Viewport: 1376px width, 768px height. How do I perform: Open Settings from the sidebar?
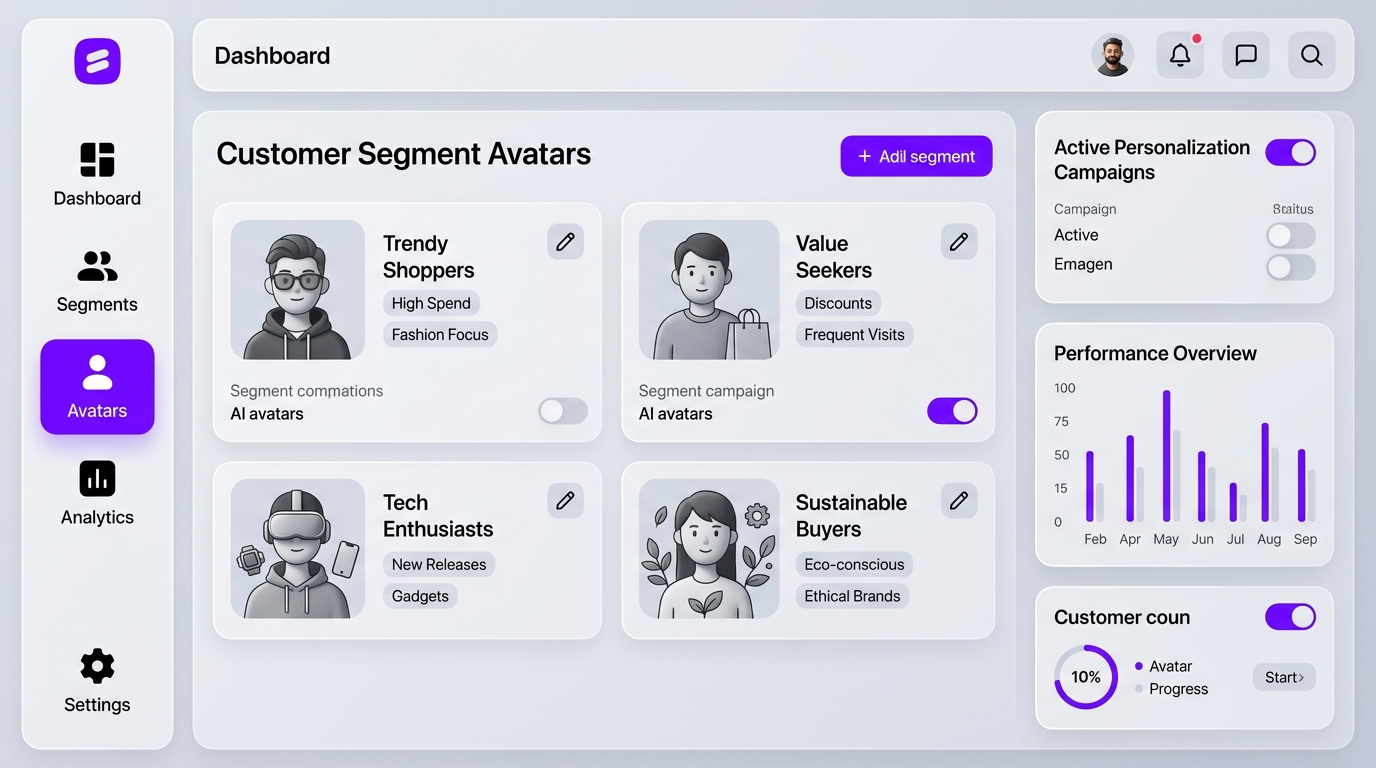(97, 681)
